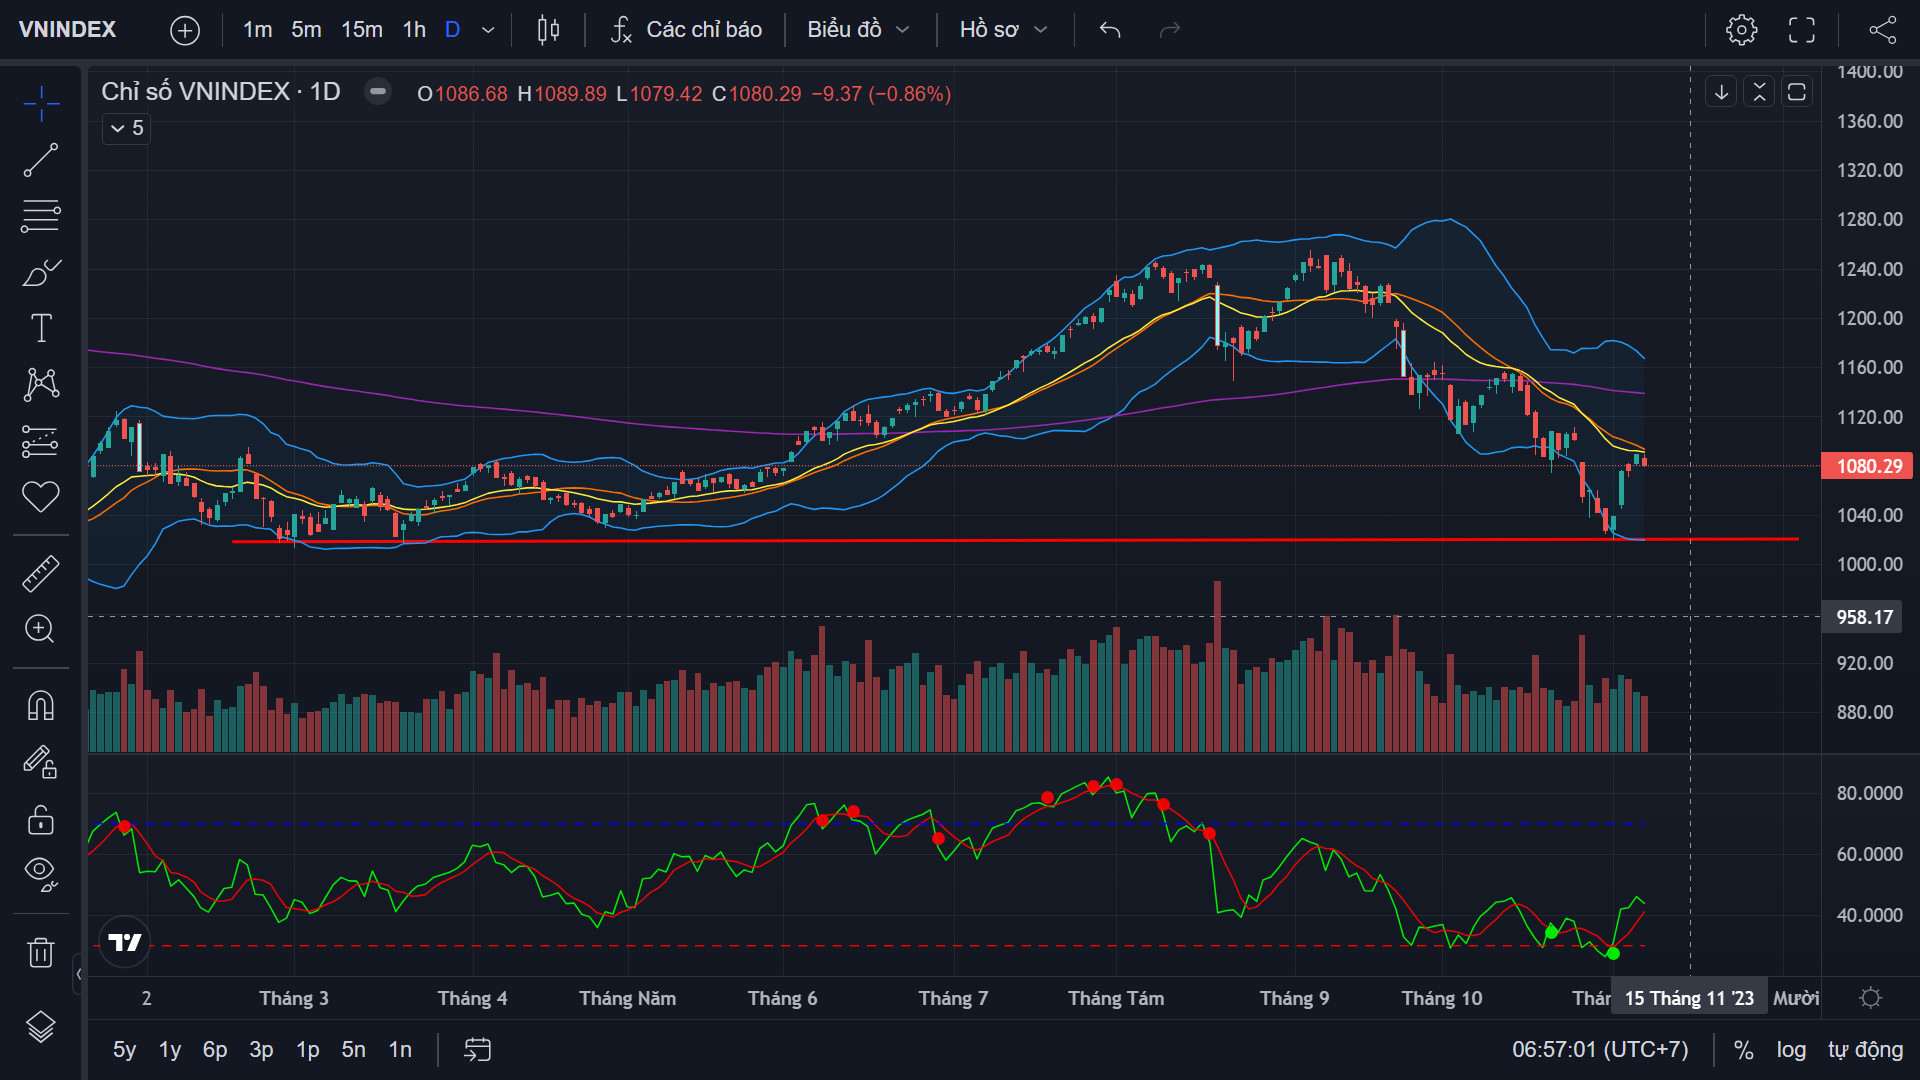Open the measure ruler tool

coord(41,573)
